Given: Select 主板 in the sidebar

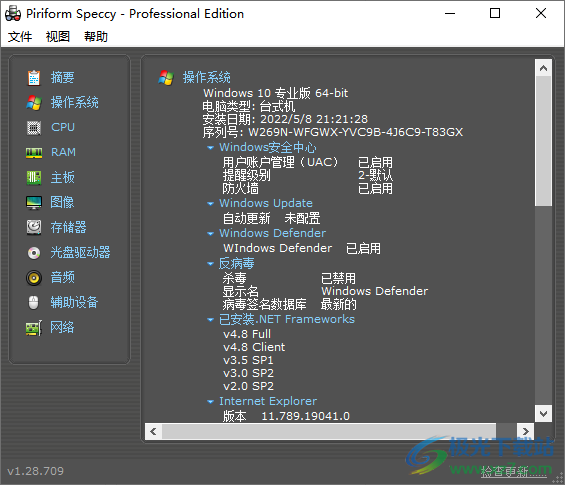Looking at the screenshot, I should (62, 177).
